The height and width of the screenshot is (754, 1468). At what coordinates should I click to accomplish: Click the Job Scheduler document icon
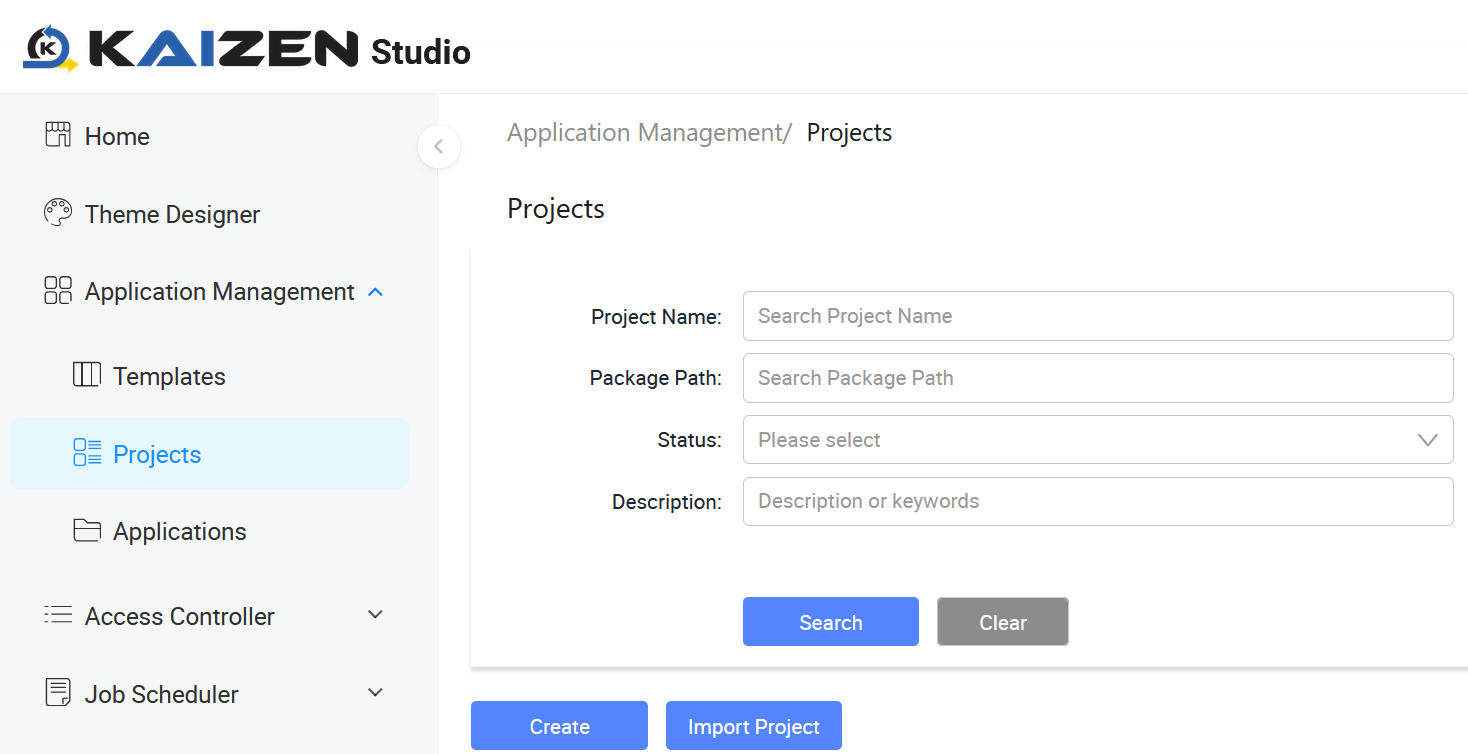tap(58, 692)
